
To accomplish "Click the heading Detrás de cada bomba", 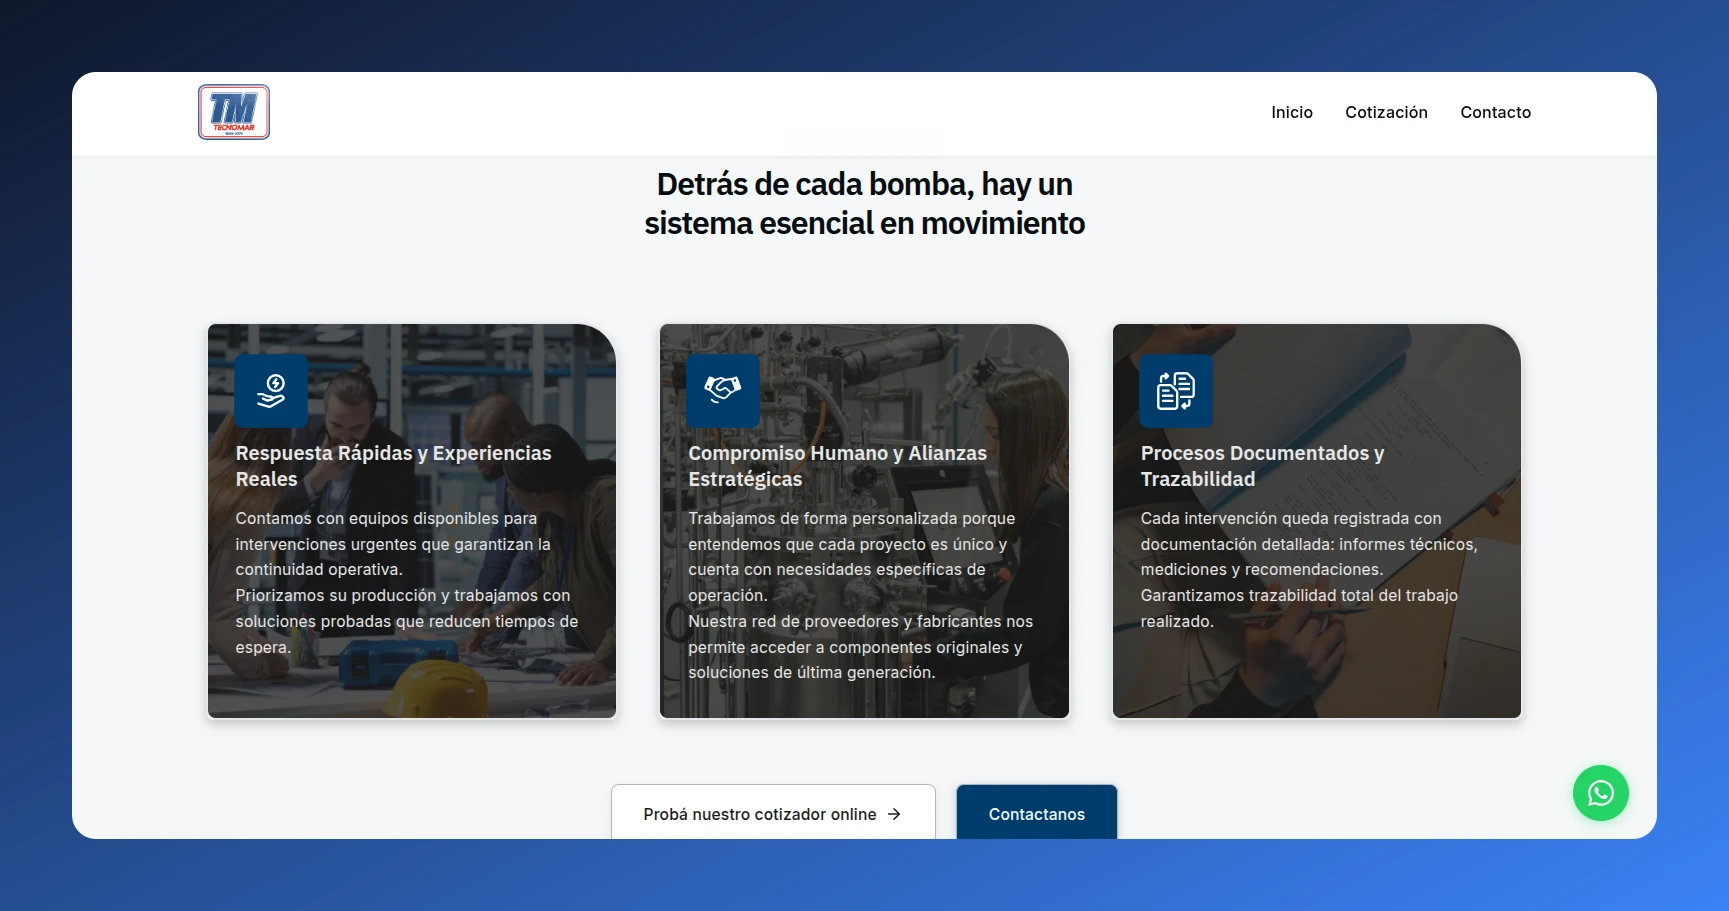I will 864,204.
